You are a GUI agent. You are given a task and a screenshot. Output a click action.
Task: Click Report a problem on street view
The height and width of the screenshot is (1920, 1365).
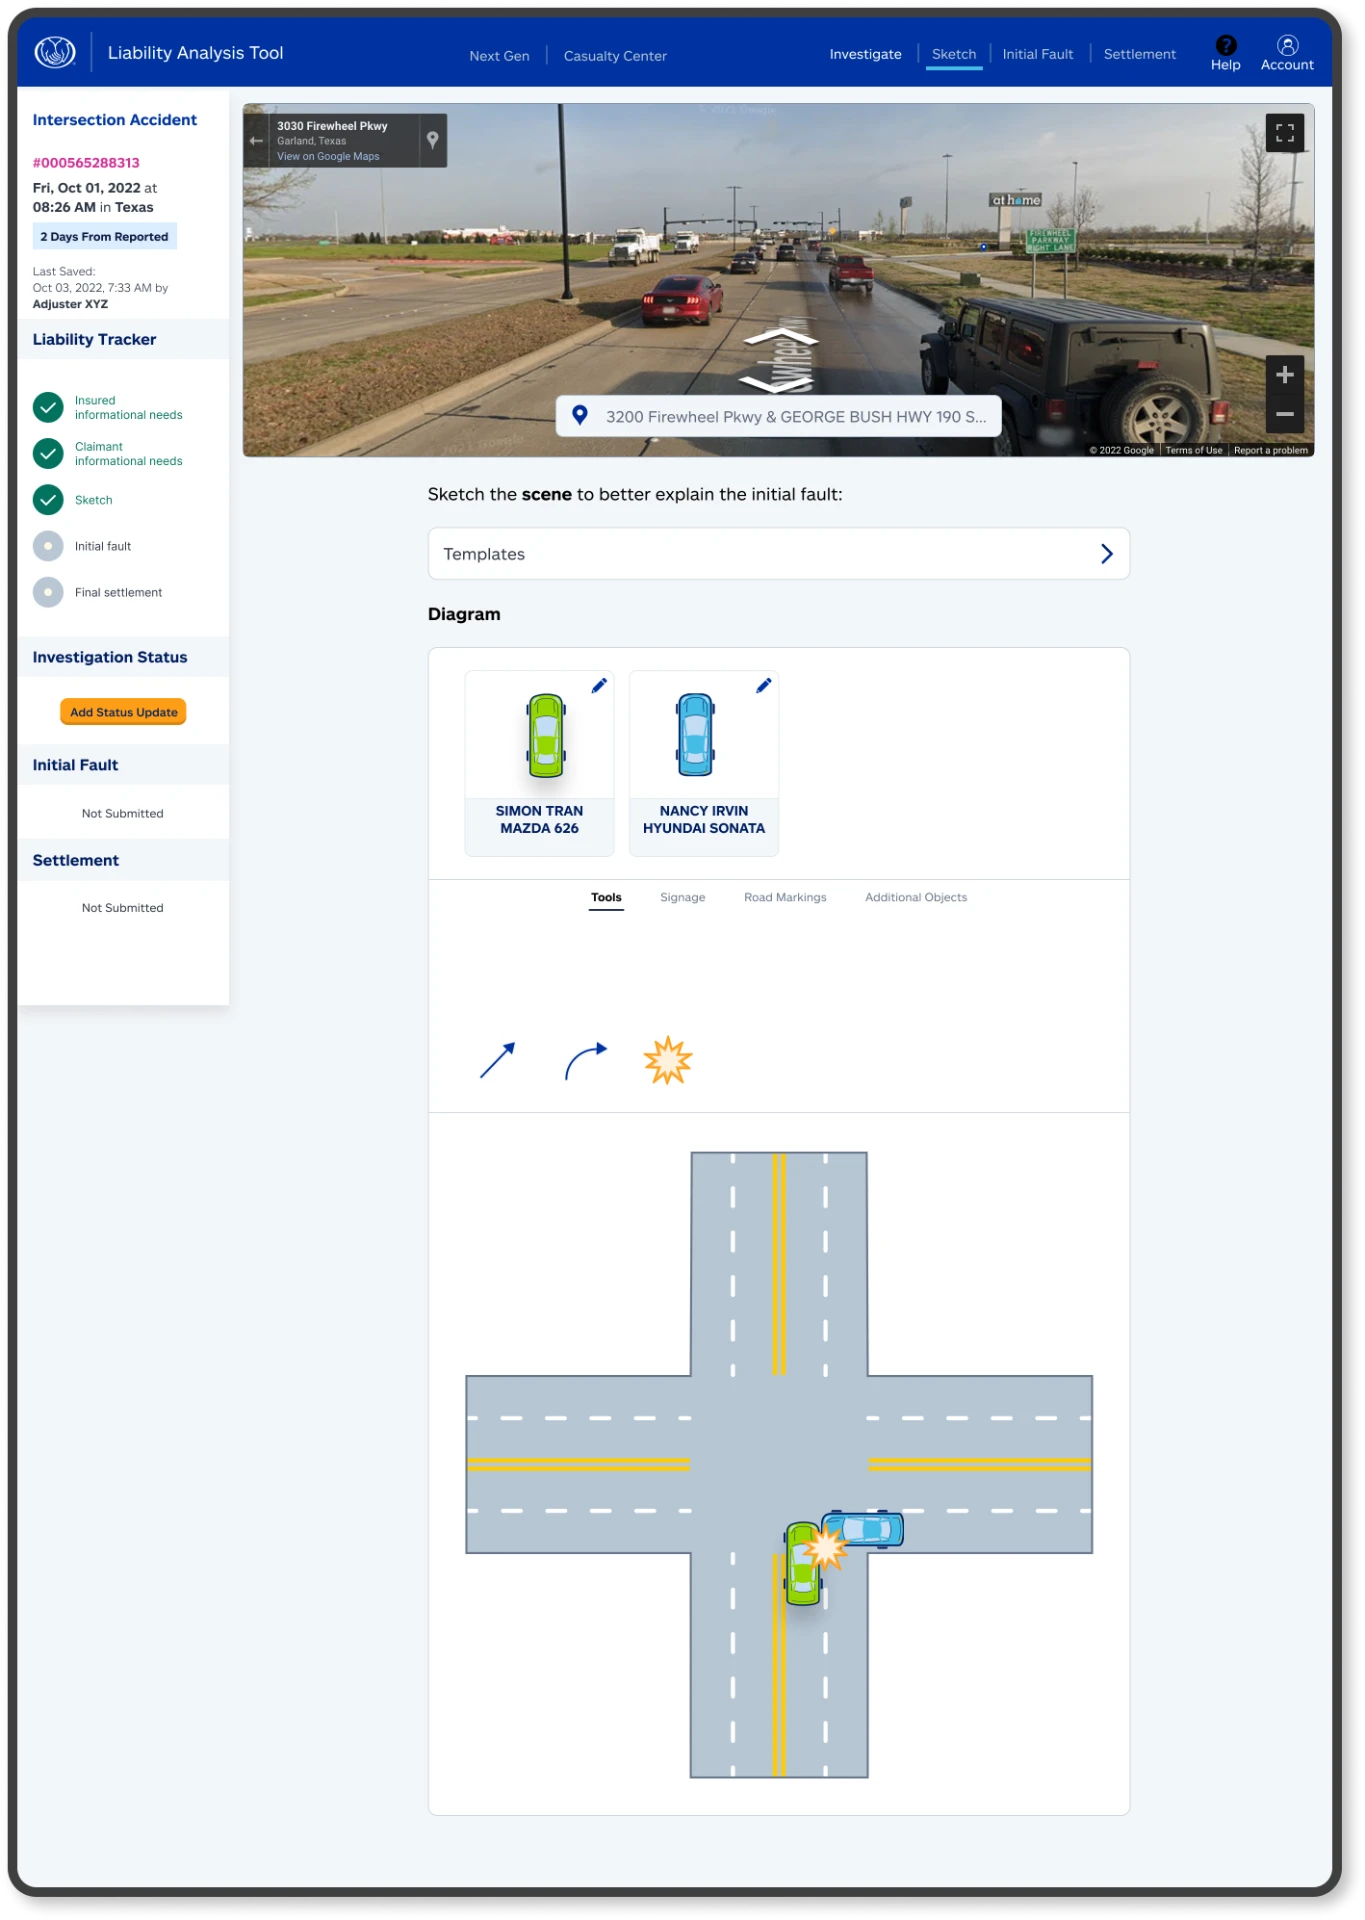[x=1270, y=450]
